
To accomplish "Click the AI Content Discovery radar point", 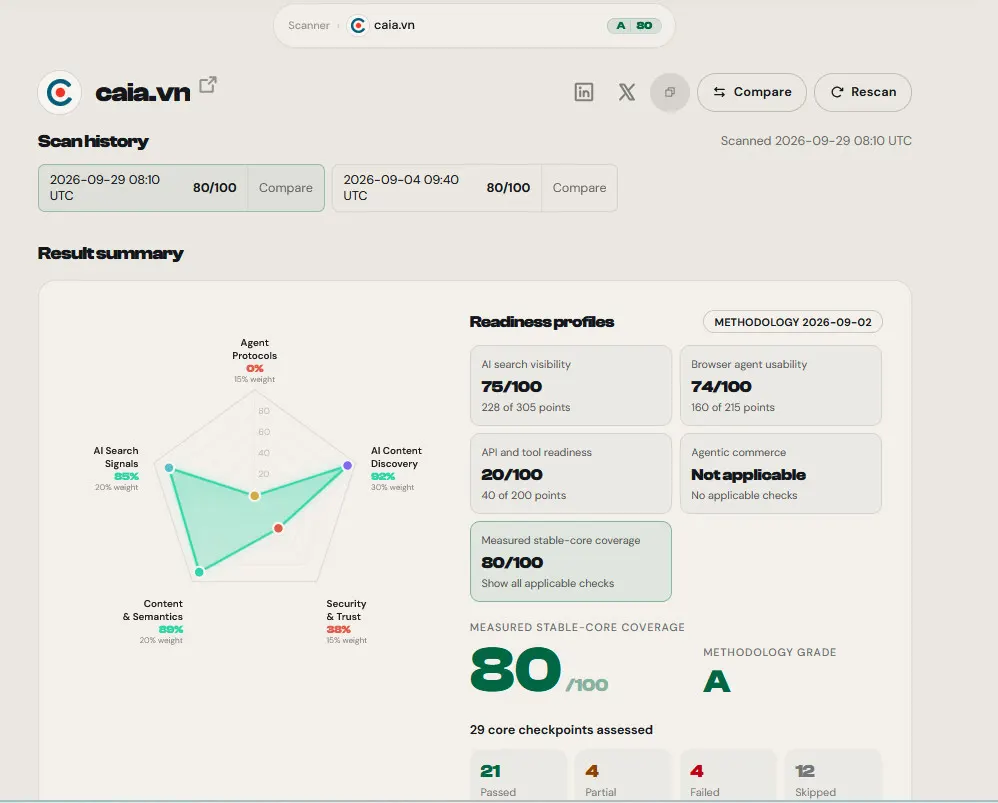I will [x=348, y=465].
